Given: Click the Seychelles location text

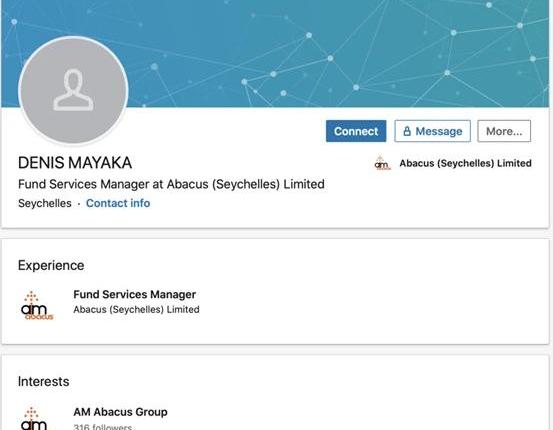Looking at the screenshot, I should tap(45, 203).
